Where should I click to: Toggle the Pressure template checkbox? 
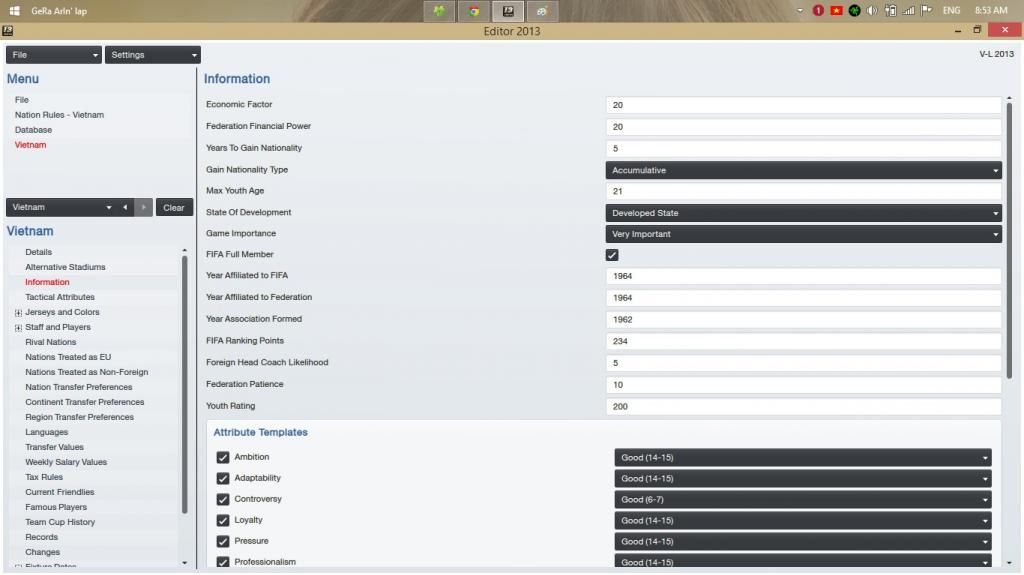[223, 541]
